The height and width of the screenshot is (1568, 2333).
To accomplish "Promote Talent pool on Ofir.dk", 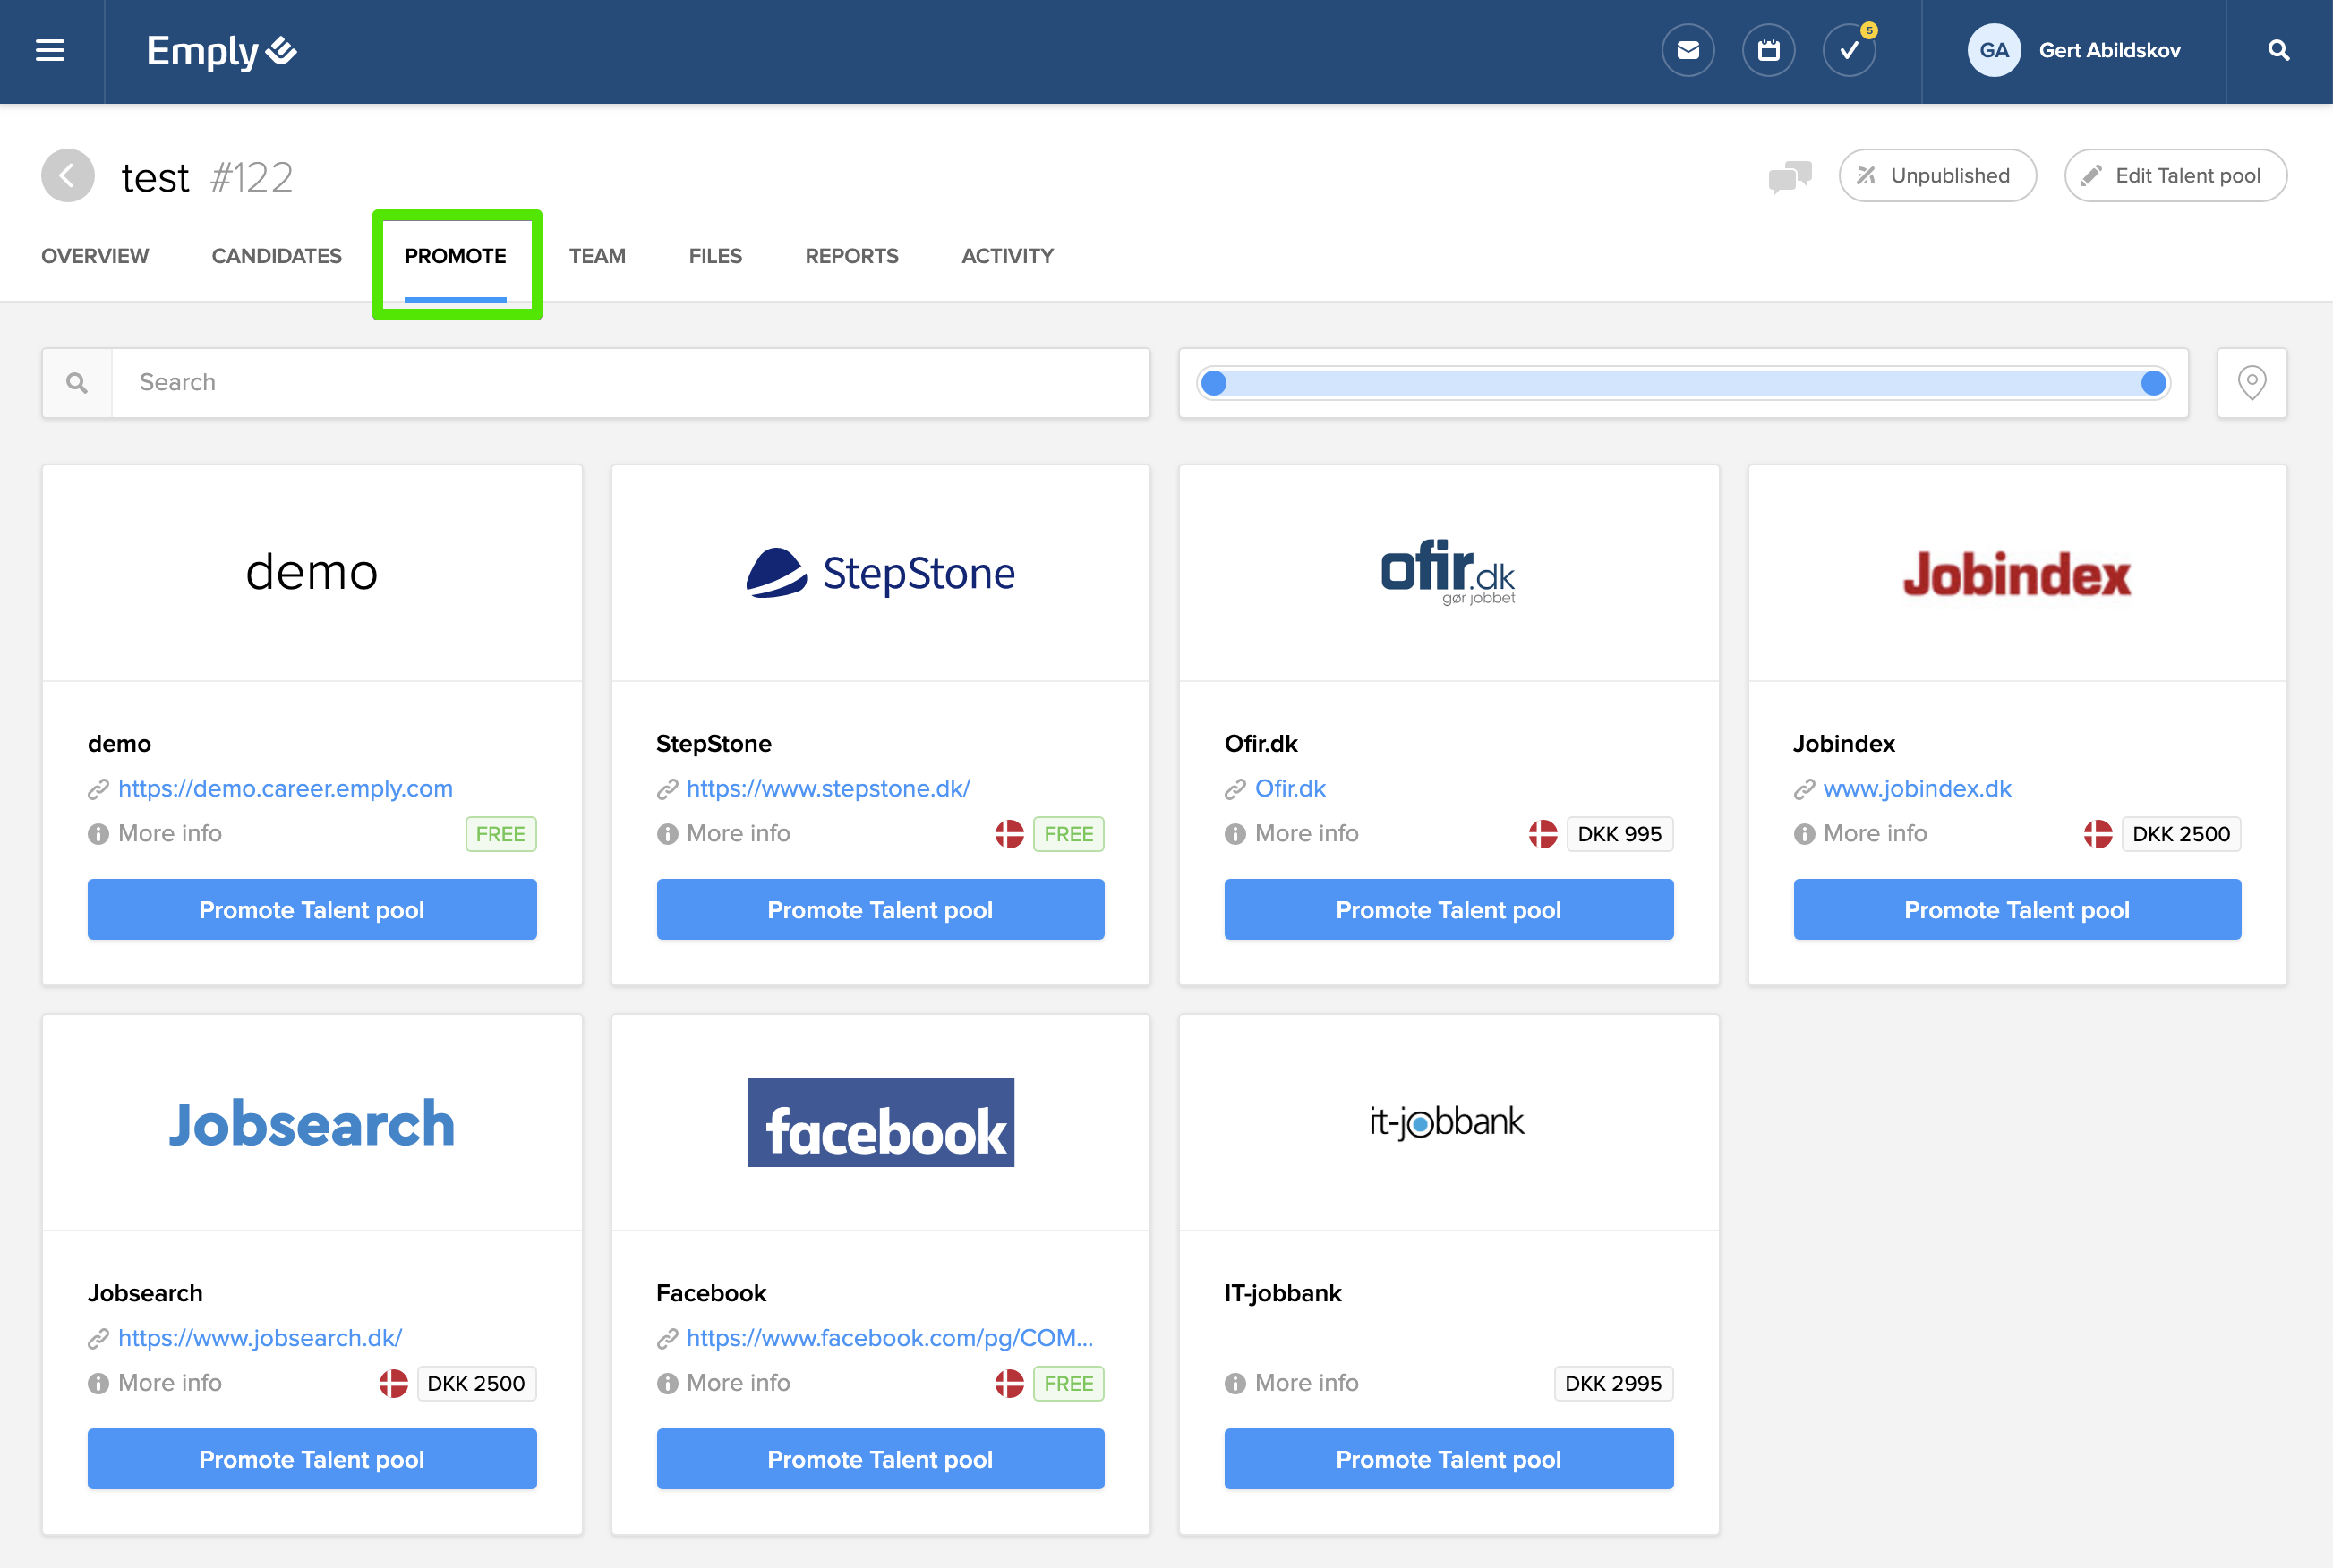I will coord(1449,910).
